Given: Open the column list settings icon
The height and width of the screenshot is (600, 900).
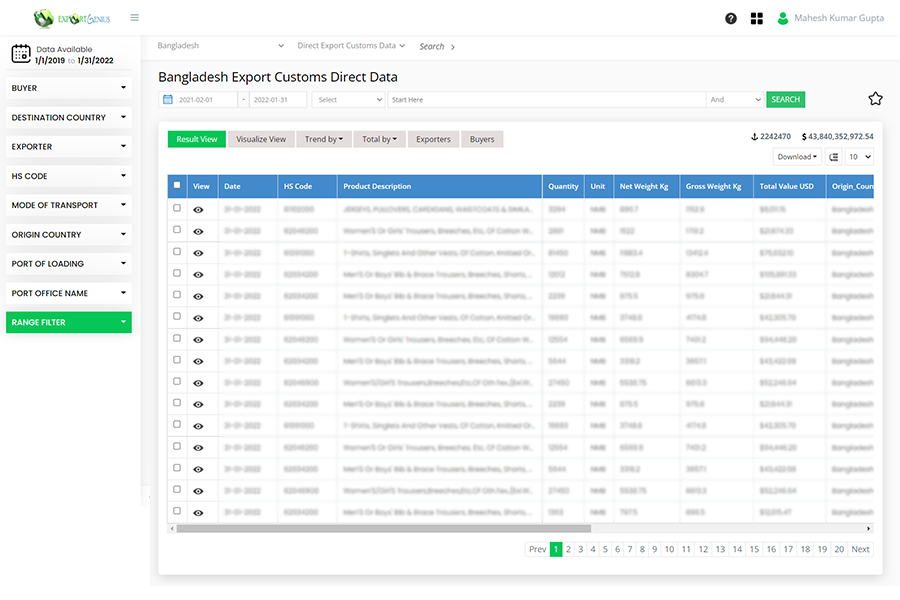Looking at the screenshot, I should [834, 157].
